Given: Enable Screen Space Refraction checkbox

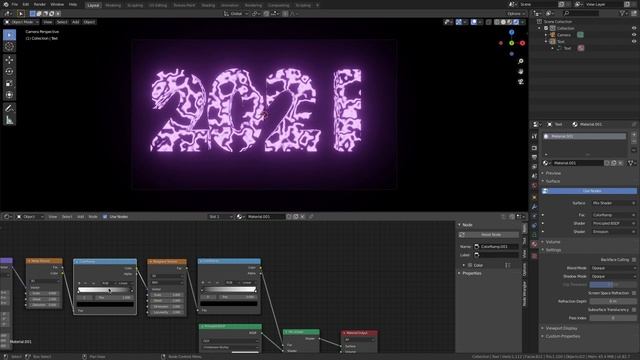Looking at the screenshot, I should click(x=634, y=293).
